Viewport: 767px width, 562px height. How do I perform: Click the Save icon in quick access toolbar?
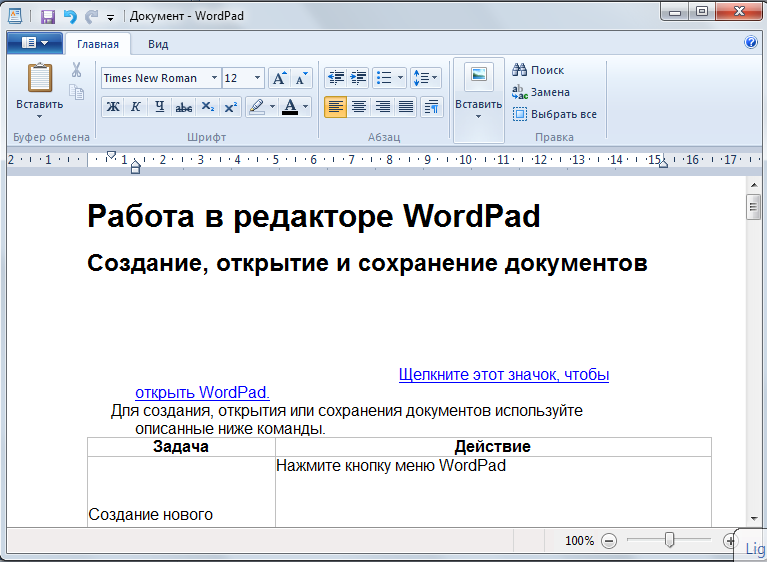(x=48, y=16)
